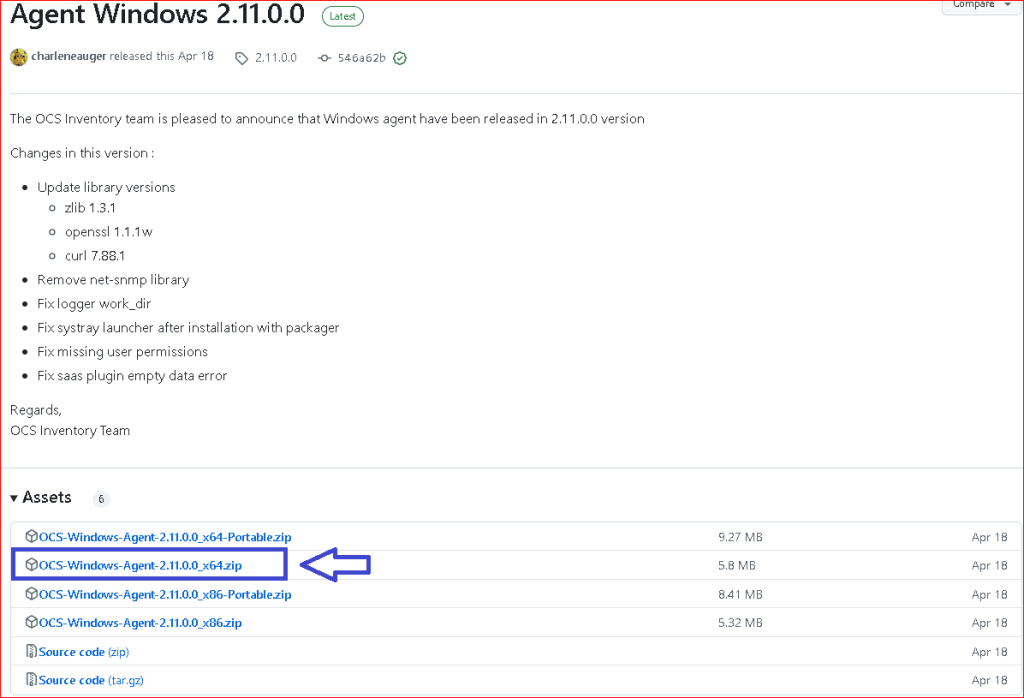Image resolution: width=1024 pixels, height=698 pixels.
Task: Click 'Fix logger work_dir' bullet
Action: [94, 304]
